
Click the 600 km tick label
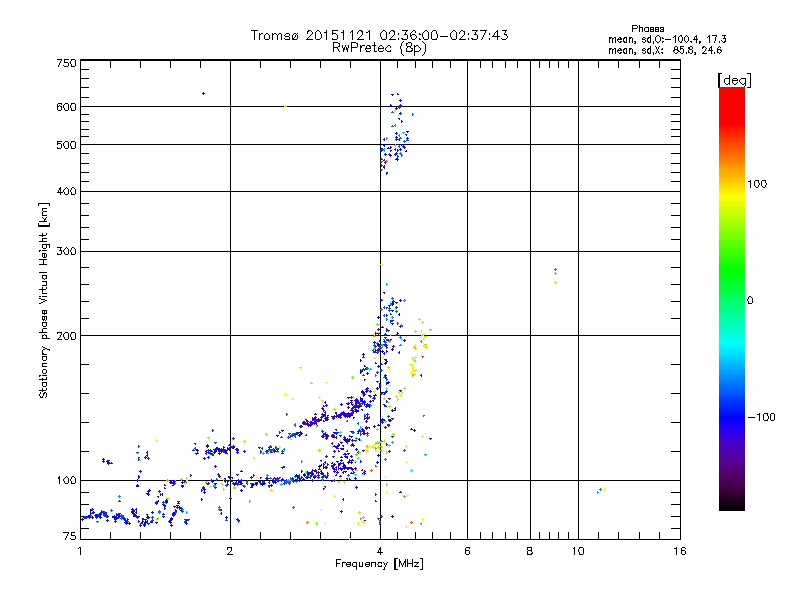(66, 107)
